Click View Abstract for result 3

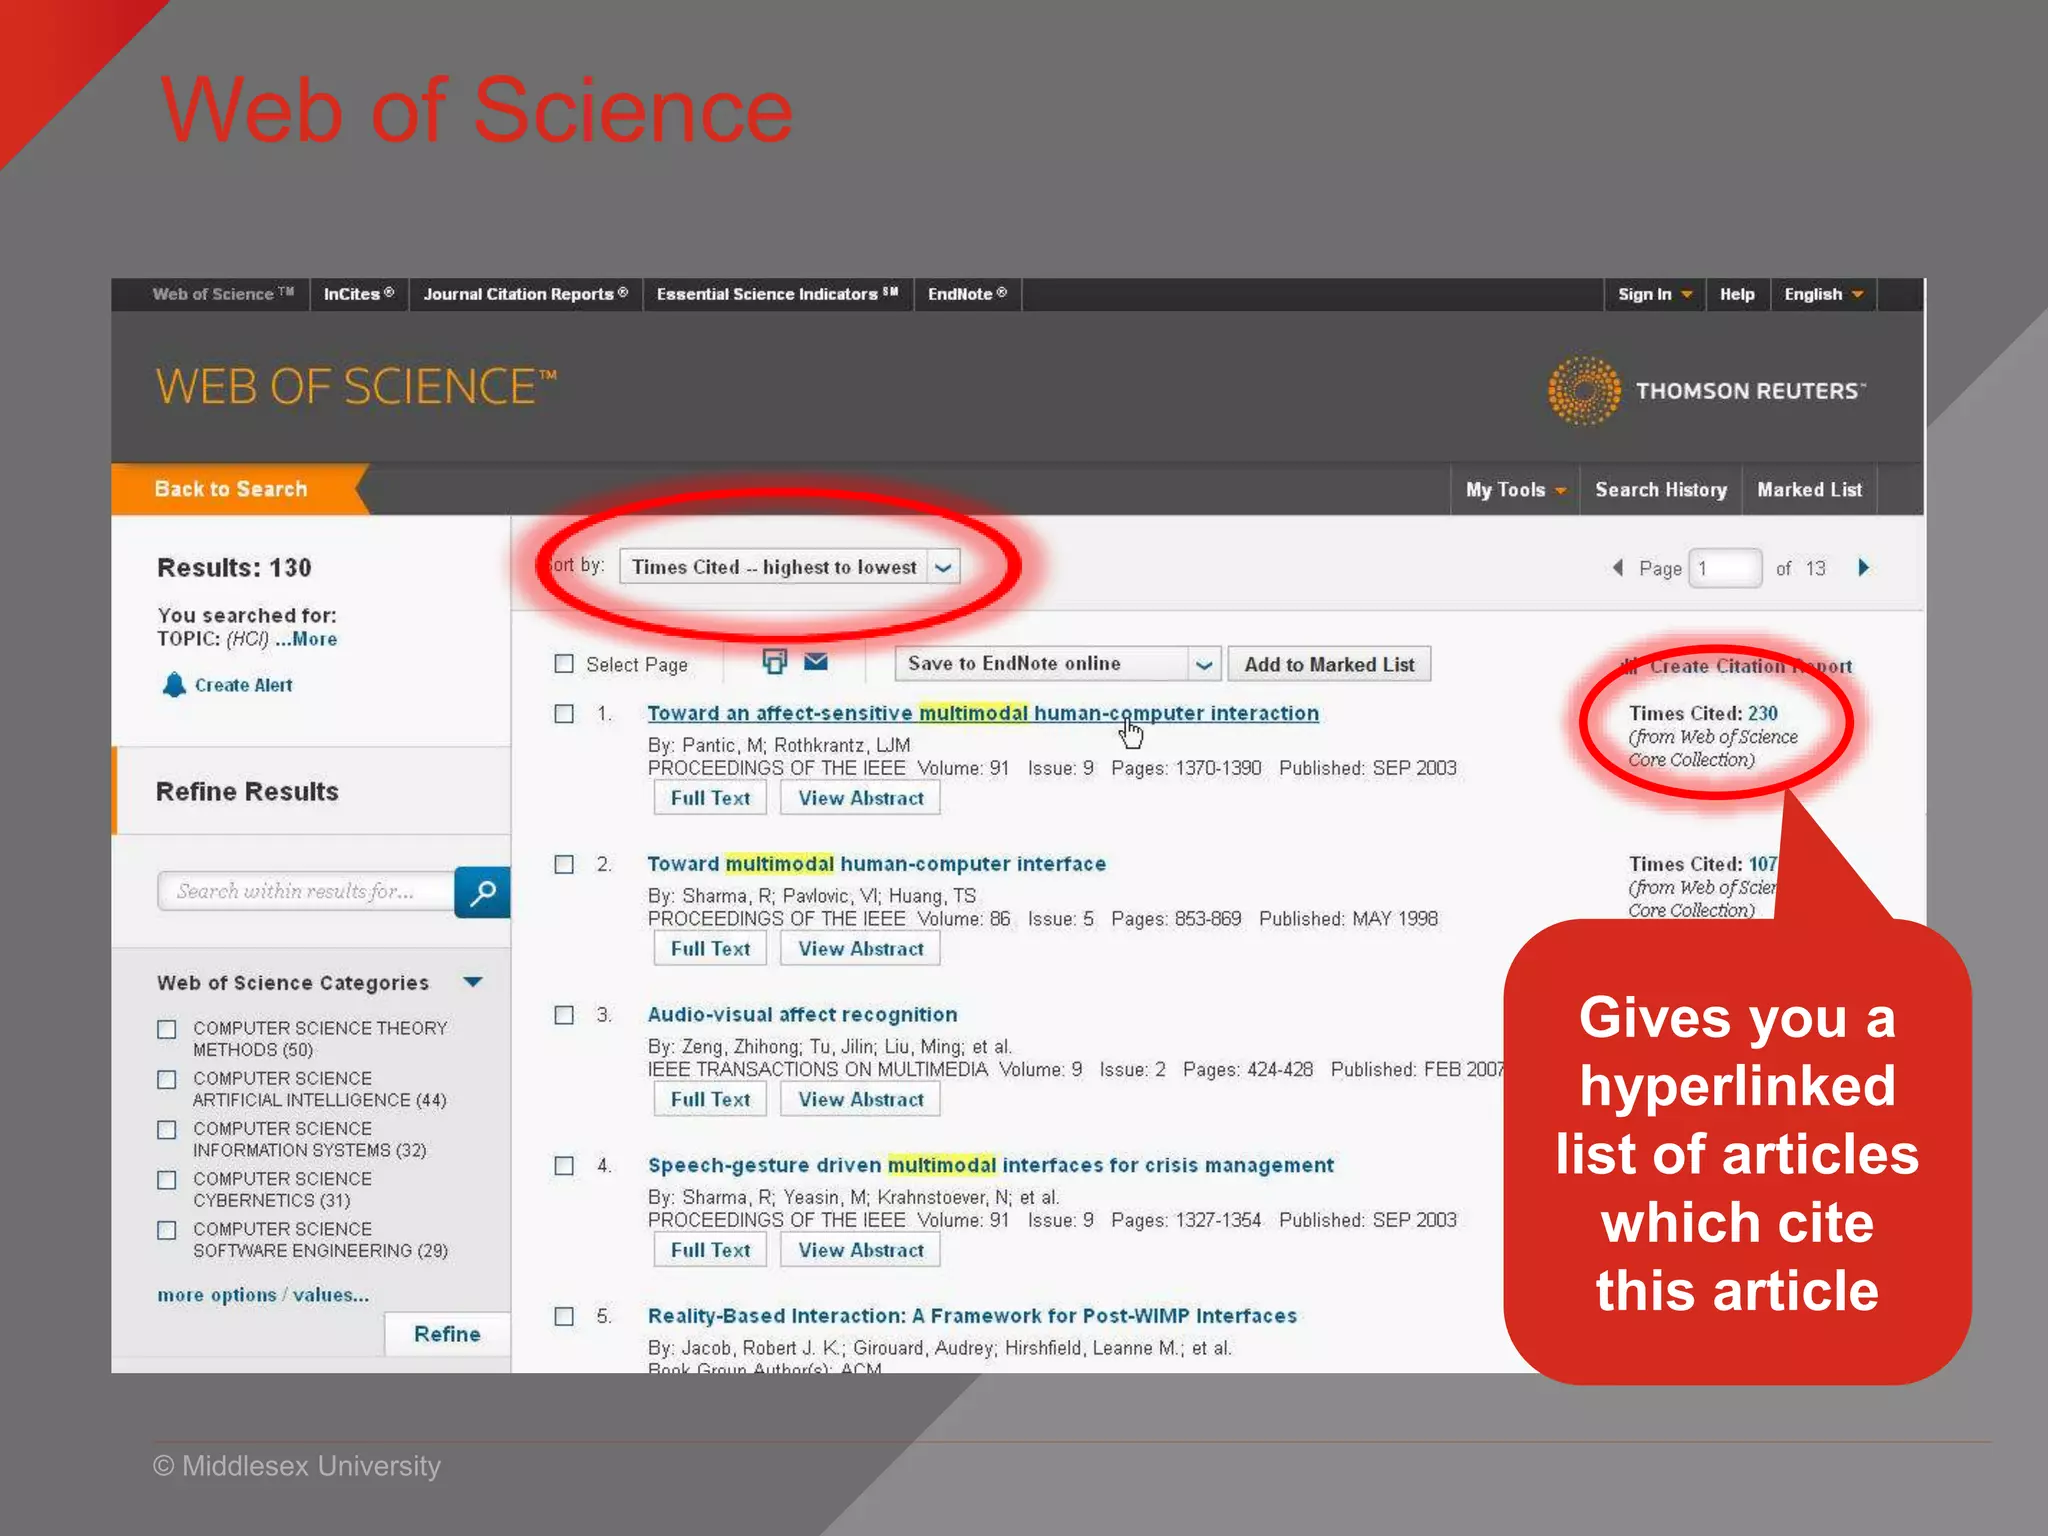[x=860, y=1100]
